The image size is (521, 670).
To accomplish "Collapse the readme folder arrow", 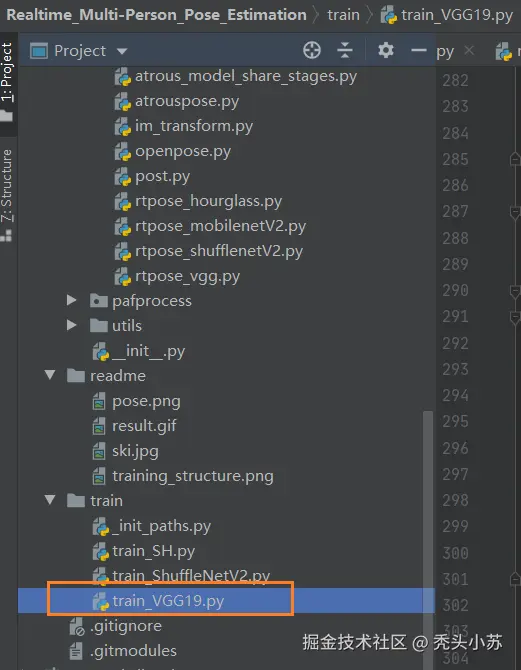I will (x=50, y=376).
